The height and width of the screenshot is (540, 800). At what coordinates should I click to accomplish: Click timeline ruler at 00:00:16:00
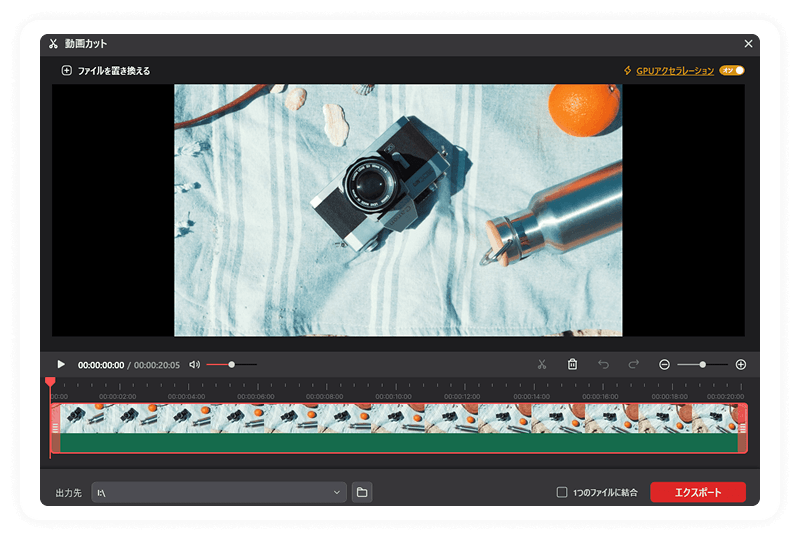pos(601,396)
